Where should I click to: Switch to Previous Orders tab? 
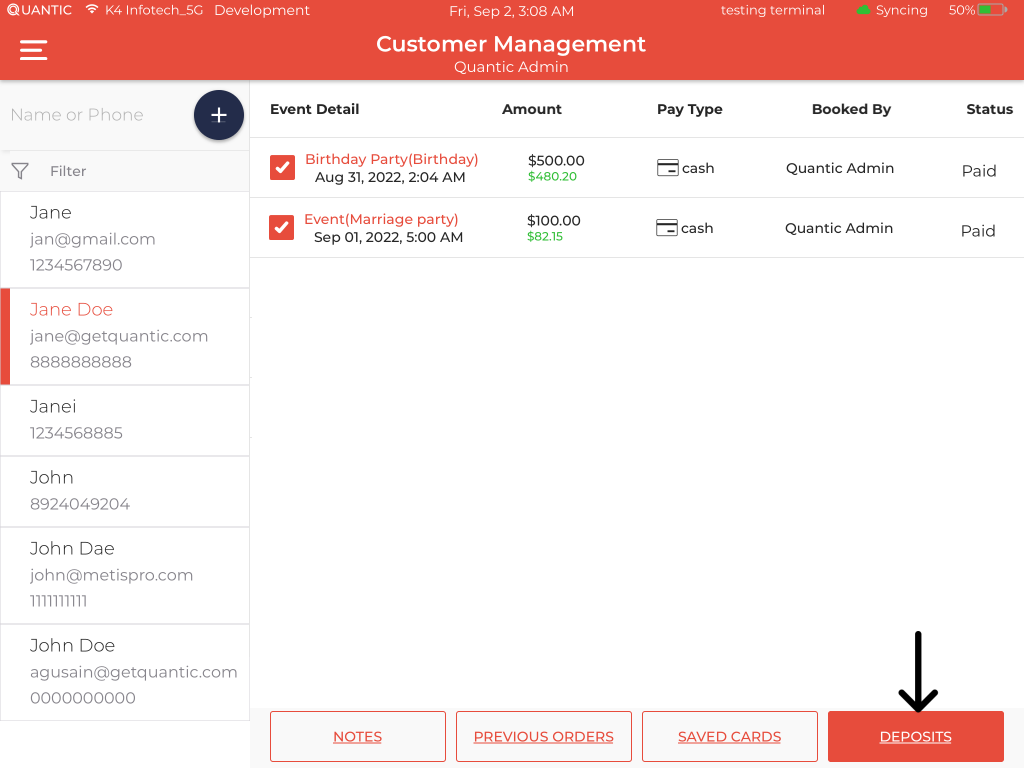click(543, 737)
